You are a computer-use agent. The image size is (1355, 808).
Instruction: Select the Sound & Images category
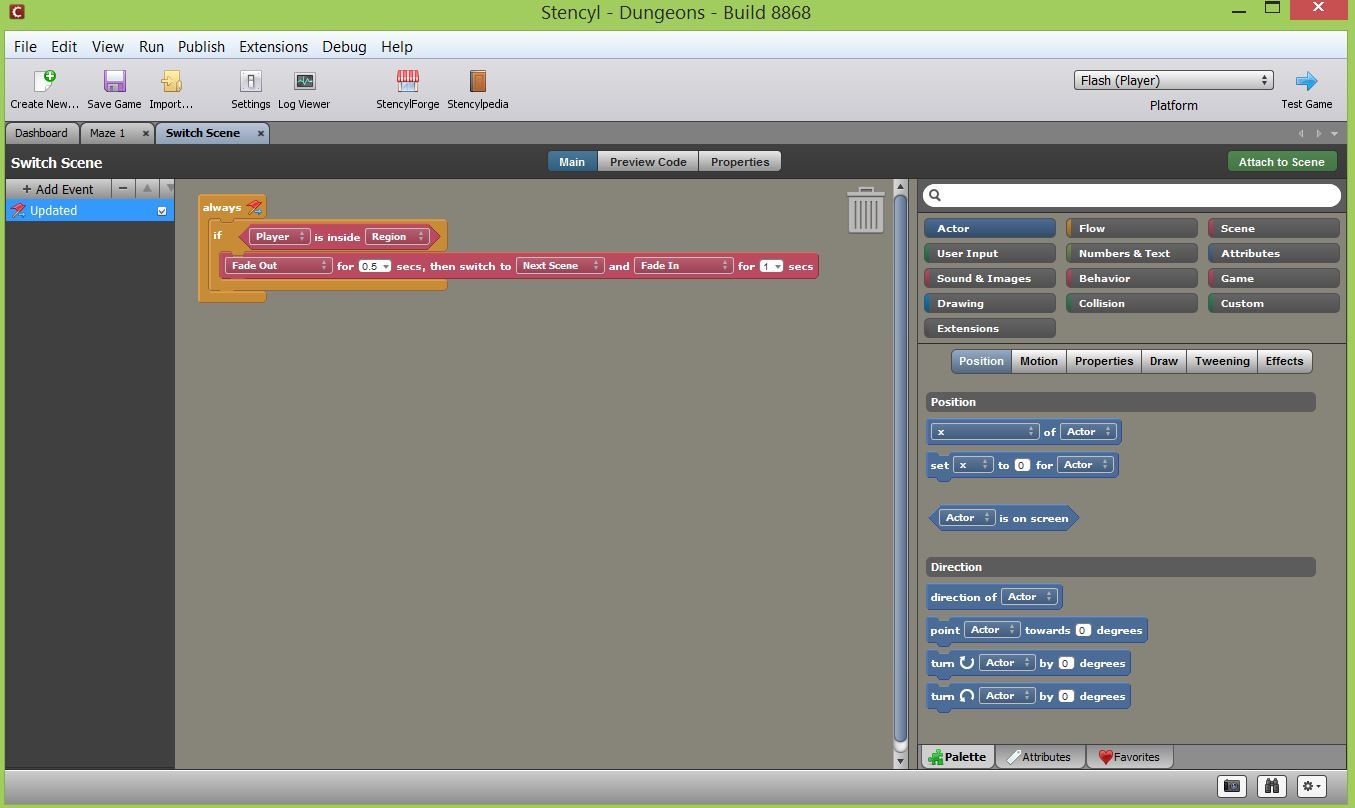tap(989, 278)
